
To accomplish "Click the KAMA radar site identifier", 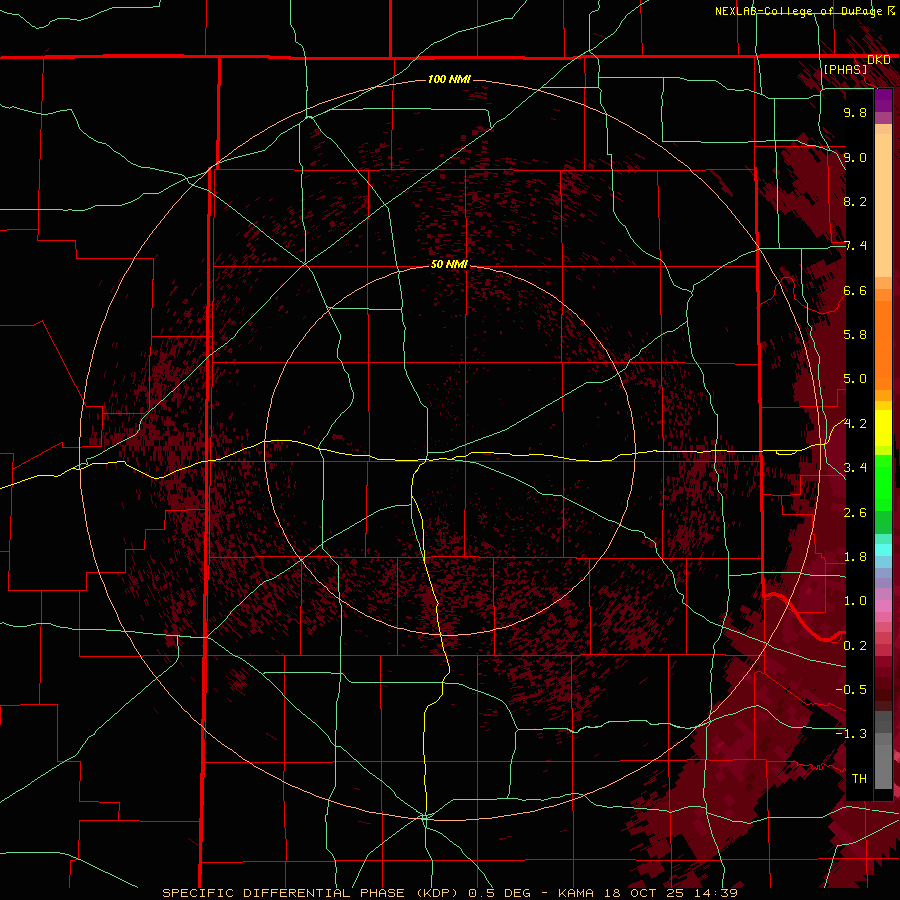I will tap(577, 893).
